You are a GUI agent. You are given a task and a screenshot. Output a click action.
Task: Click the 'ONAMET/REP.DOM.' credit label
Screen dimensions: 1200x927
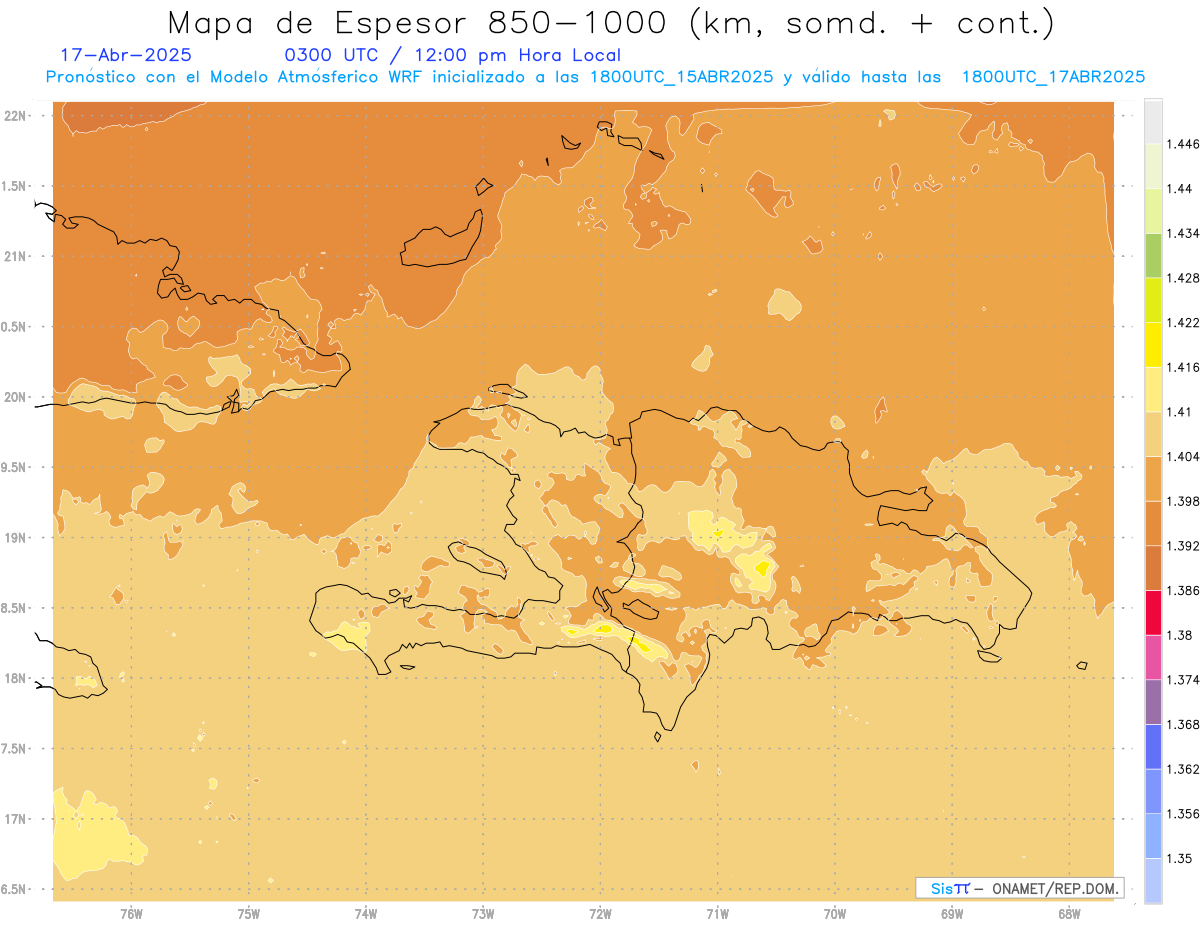pyautogui.click(x=1055, y=888)
